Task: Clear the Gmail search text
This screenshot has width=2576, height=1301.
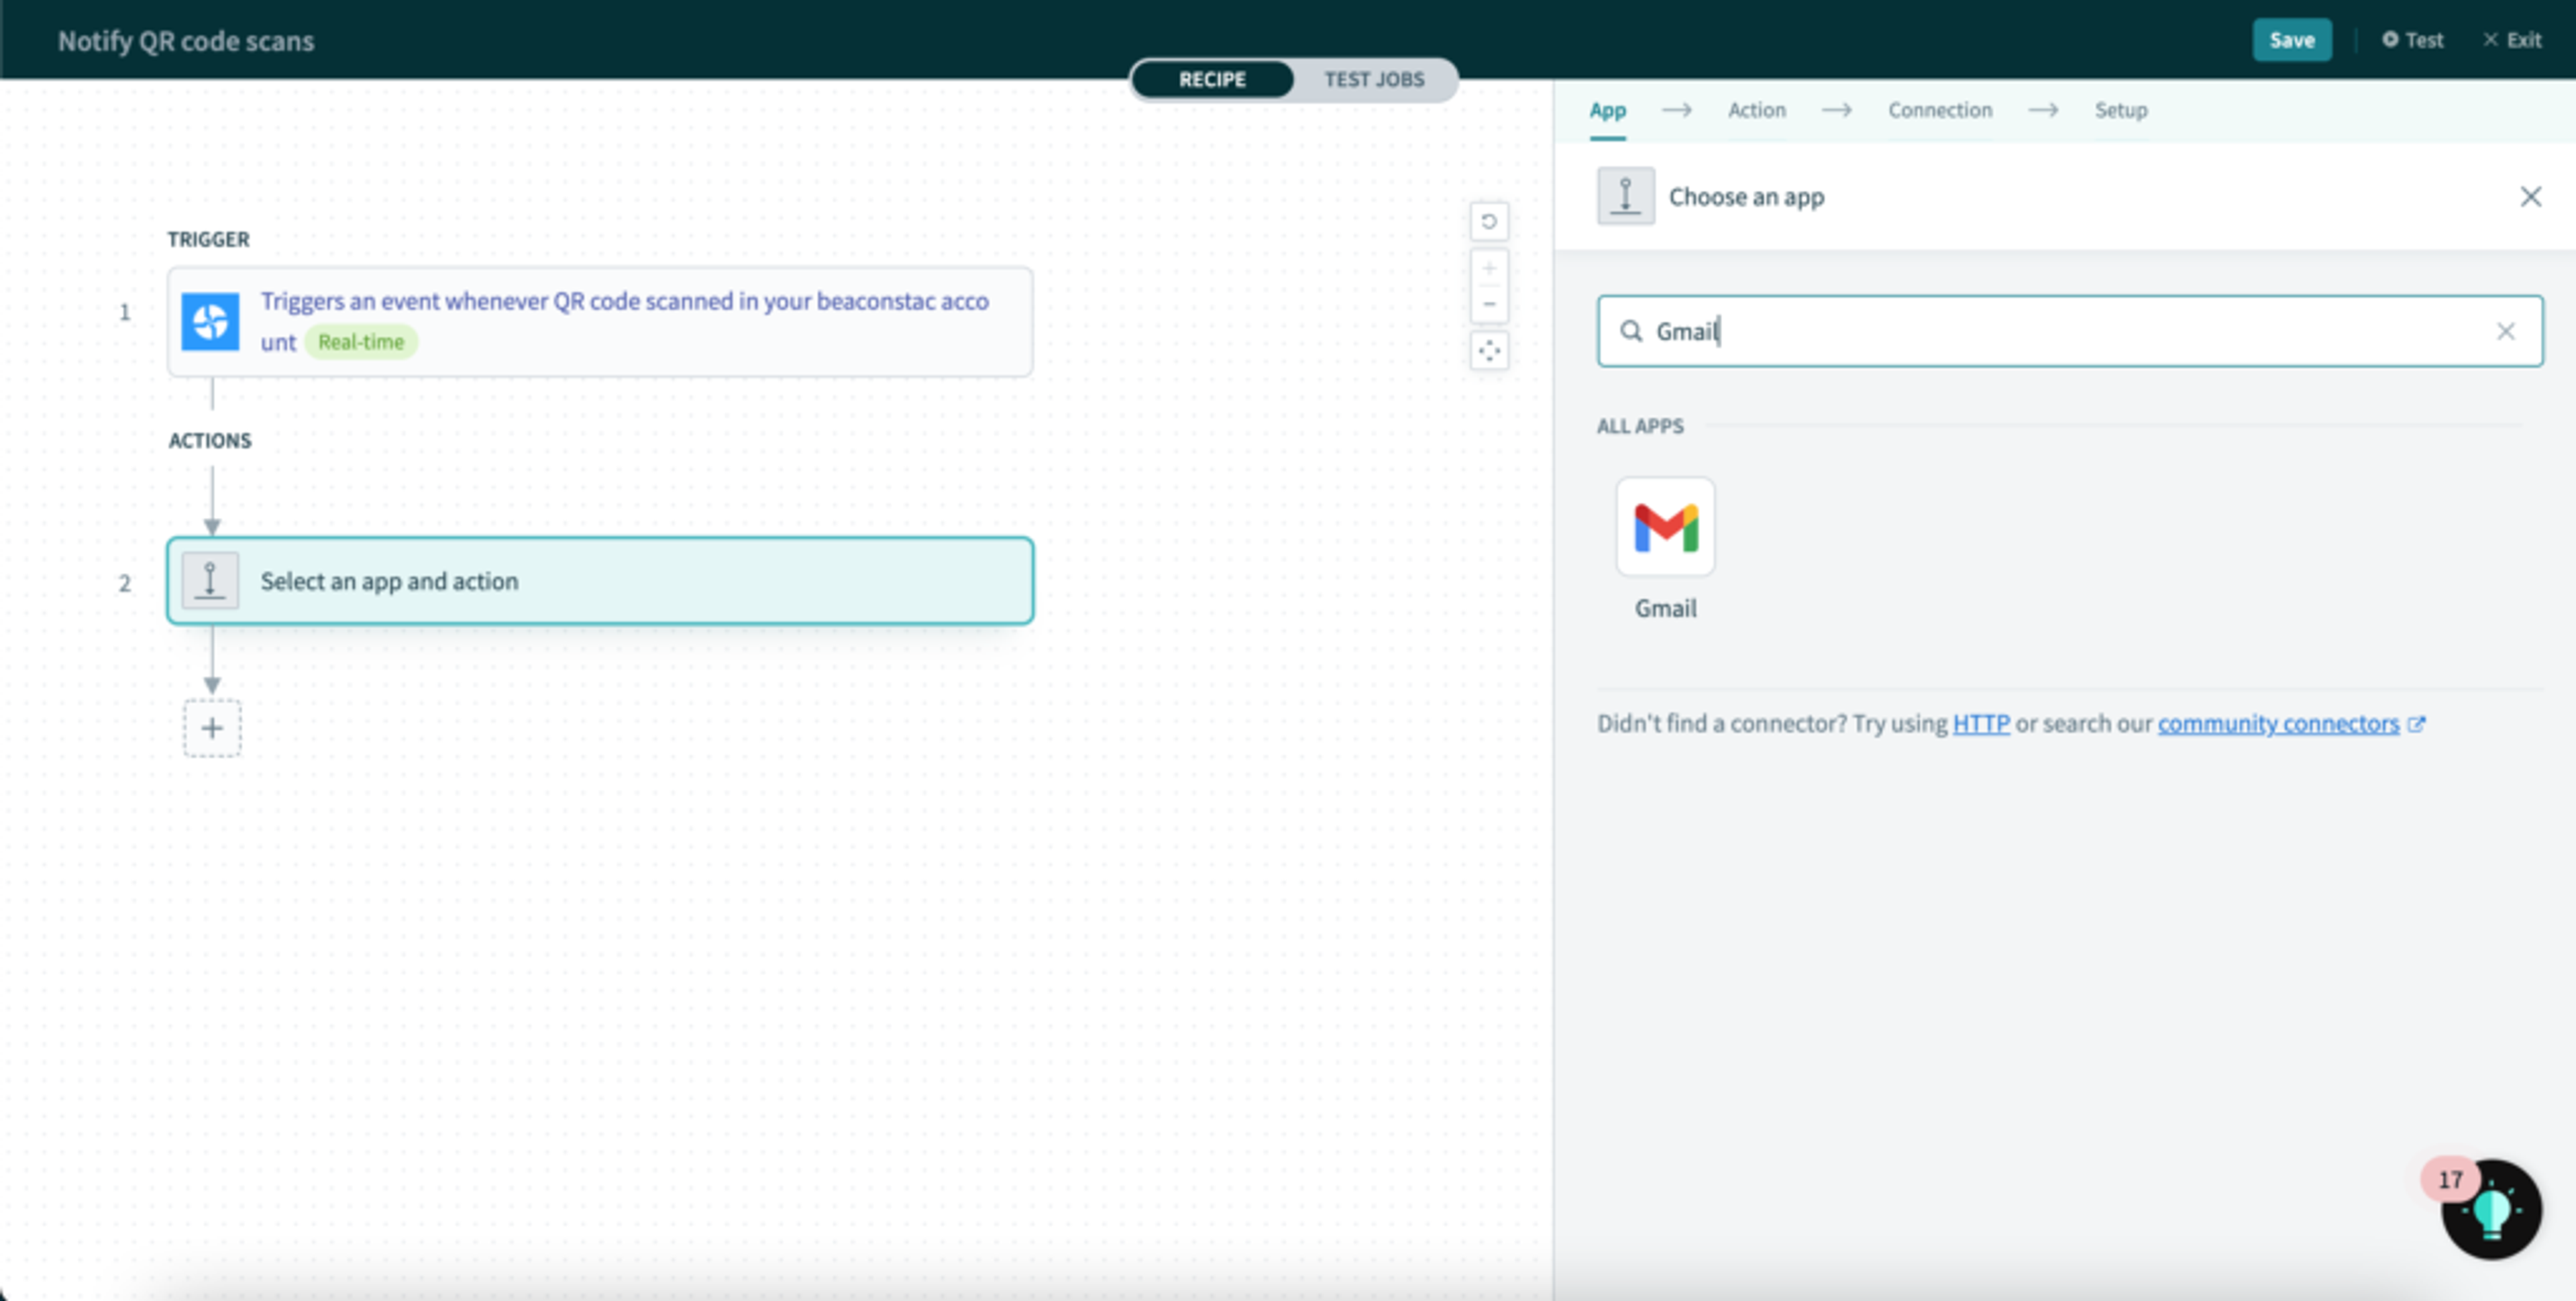Action: pyautogui.click(x=2505, y=331)
